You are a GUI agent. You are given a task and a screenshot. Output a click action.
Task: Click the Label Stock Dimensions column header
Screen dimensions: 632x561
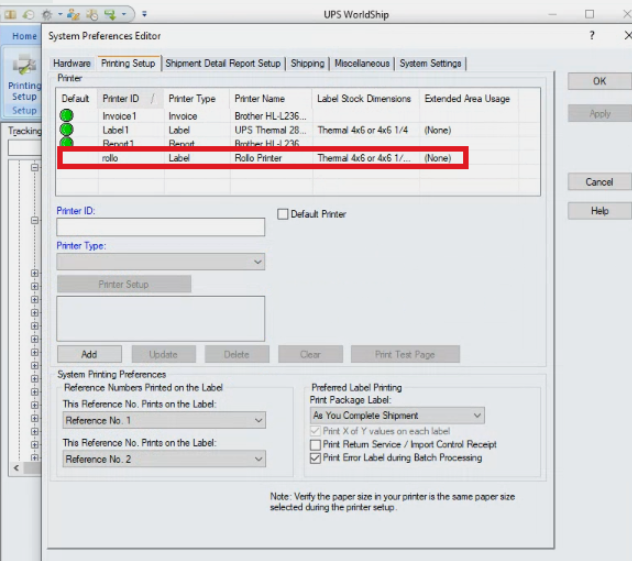[x=366, y=99]
